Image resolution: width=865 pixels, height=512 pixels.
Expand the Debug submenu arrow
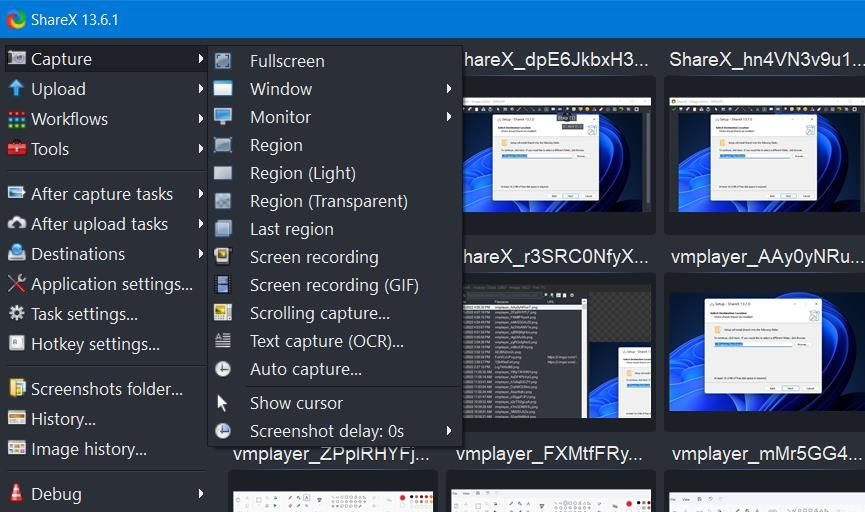click(200, 493)
